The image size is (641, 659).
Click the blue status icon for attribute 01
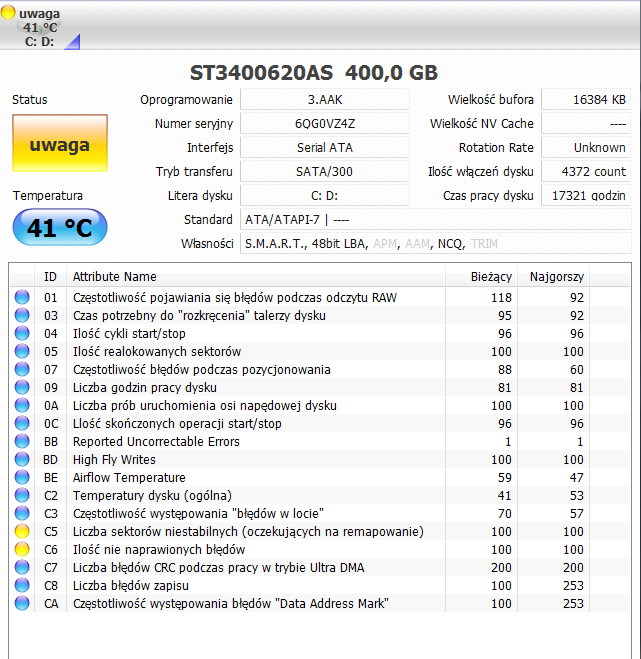coord(22,297)
